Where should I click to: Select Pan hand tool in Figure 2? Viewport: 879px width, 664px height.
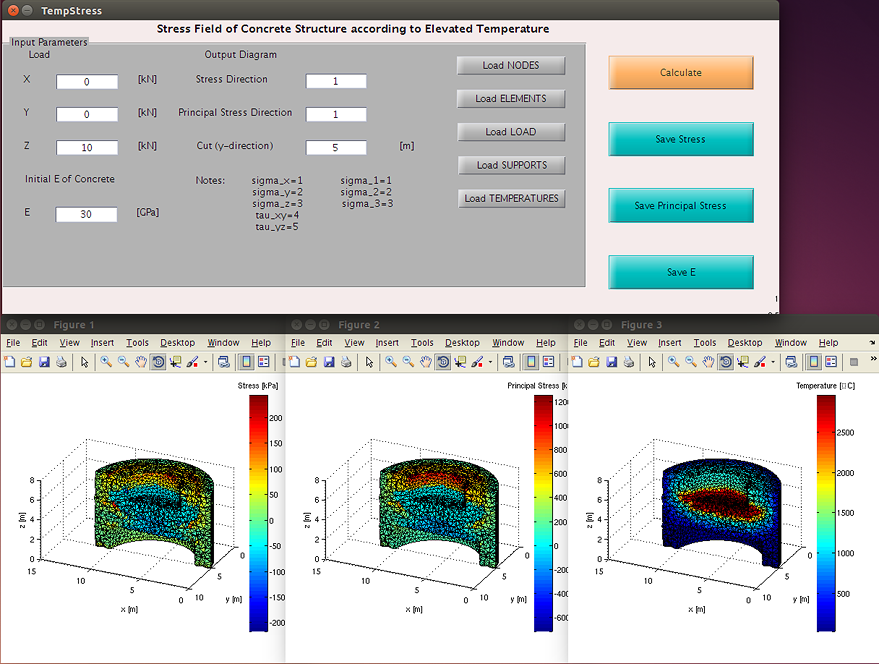pos(425,362)
